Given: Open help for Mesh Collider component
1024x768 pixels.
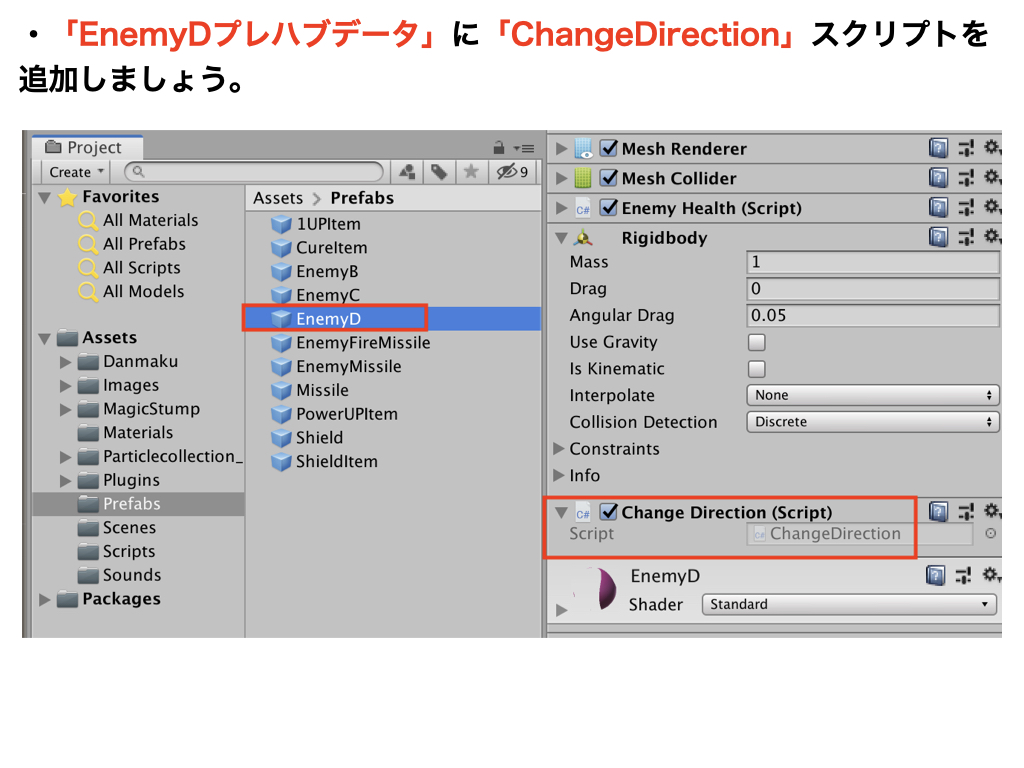Looking at the screenshot, I should click(x=938, y=178).
